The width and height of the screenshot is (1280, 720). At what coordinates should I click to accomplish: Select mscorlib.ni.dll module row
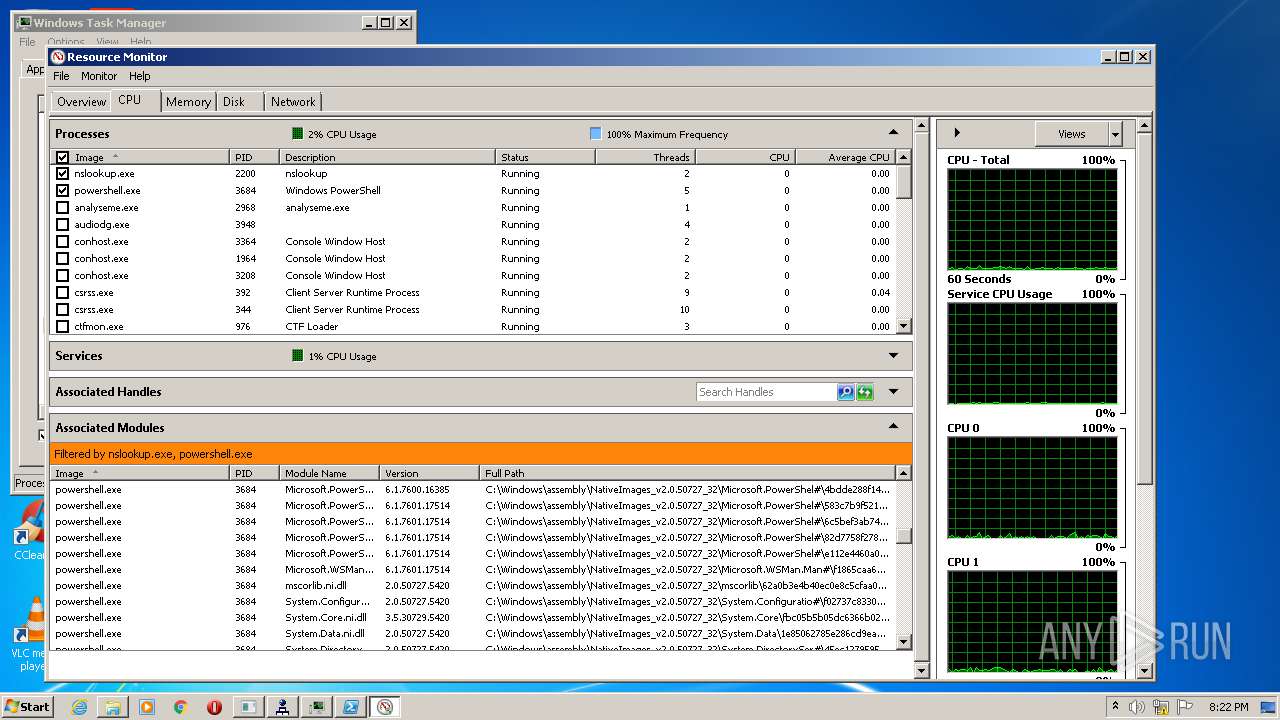[473, 585]
